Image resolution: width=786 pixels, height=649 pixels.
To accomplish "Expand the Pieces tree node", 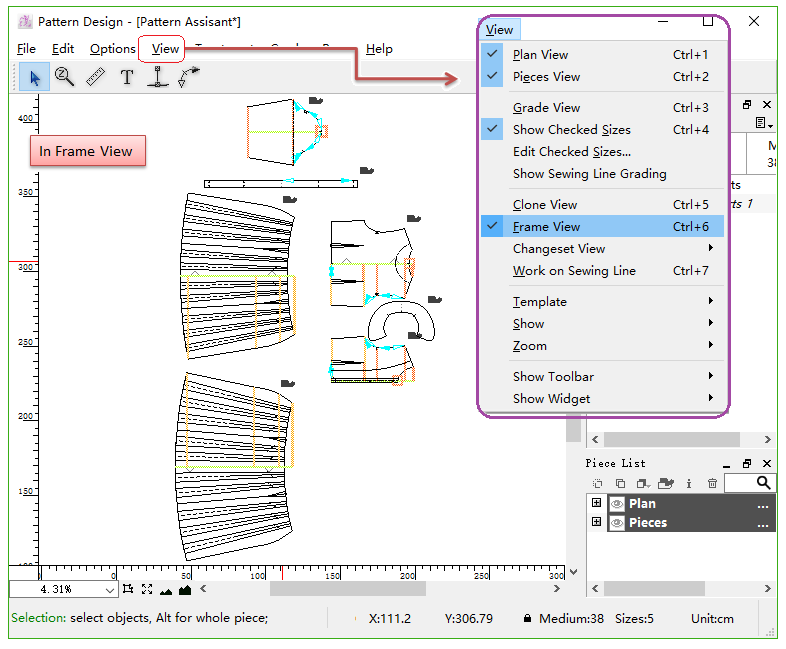I will coord(597,523).
